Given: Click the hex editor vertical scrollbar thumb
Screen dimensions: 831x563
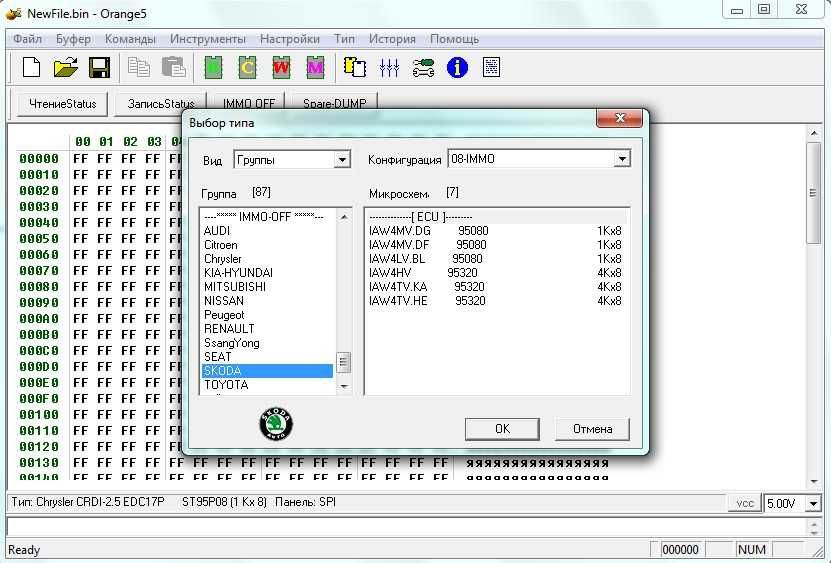Looking at the screenshot, I should pyautogui.click(x=814, y=193).
